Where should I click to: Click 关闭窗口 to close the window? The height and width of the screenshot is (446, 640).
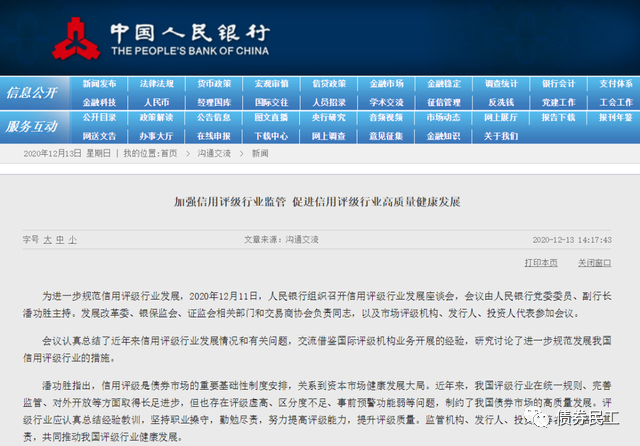(595, 263)
